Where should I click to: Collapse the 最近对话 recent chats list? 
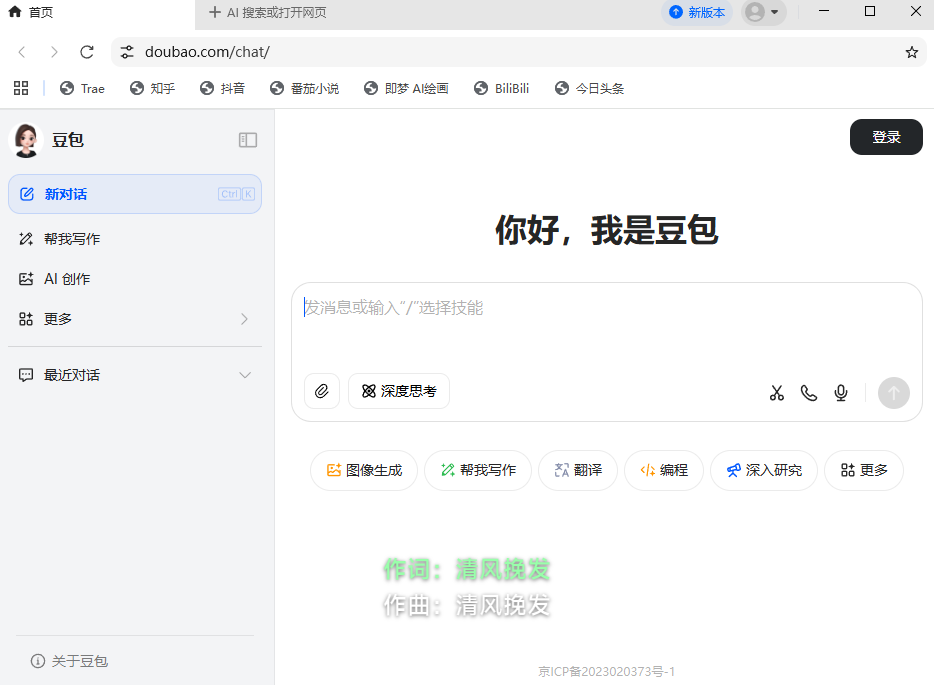click(x=244, y=375)
